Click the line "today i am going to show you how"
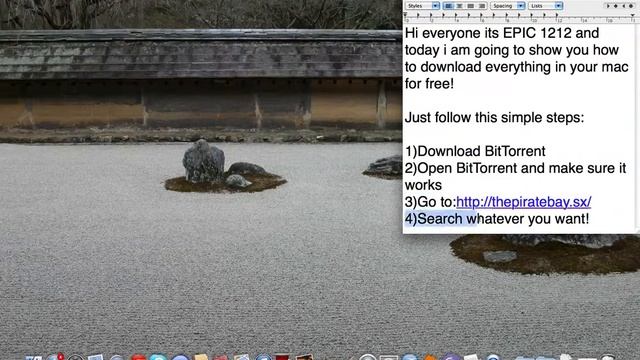 (512, 50)
